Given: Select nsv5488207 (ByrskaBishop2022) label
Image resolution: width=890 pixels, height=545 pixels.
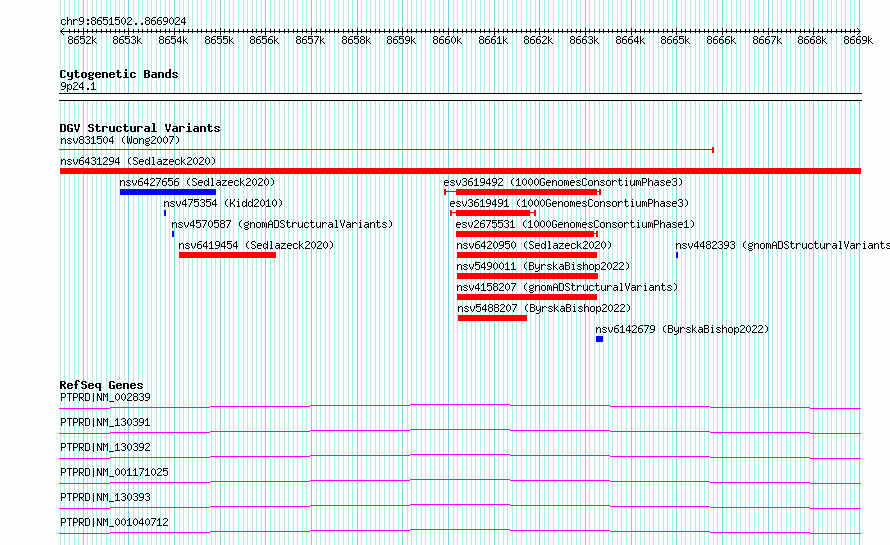Looking at the screenshot, I should [544, 308].
